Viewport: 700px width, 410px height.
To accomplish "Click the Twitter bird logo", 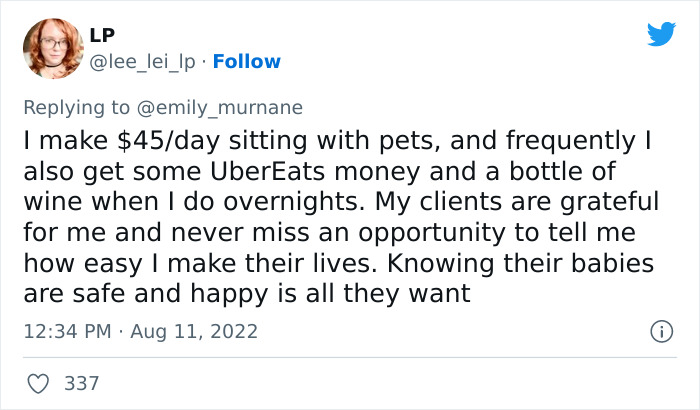I will click(x=661, y=34).
